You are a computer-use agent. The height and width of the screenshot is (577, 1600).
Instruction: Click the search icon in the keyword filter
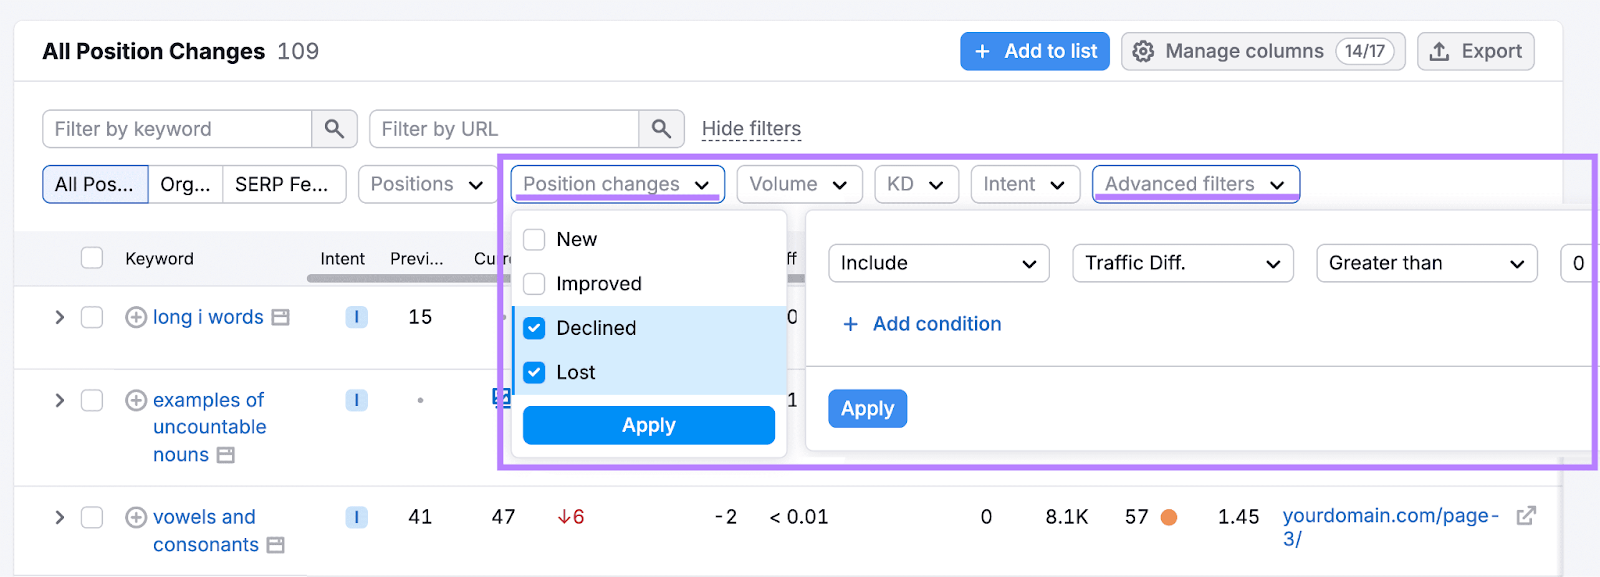(x=334, y=128)
